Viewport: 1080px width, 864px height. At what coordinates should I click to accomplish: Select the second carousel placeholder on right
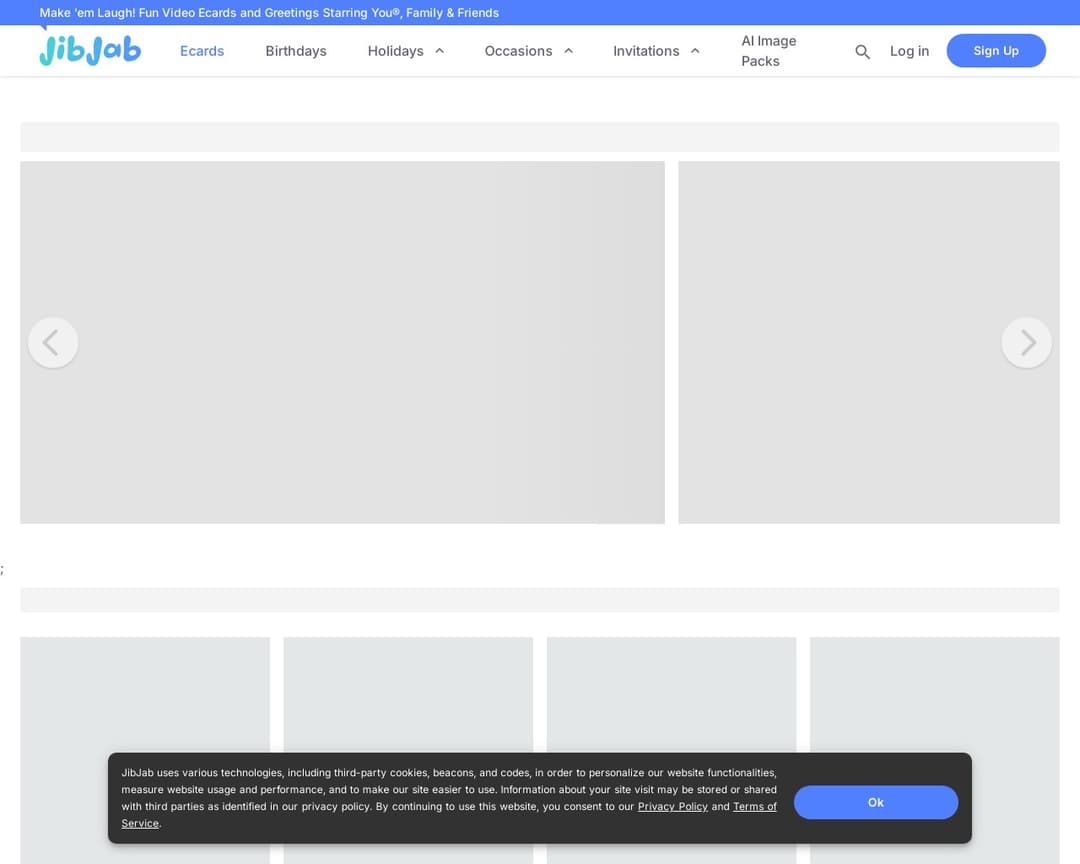(868, 250)
